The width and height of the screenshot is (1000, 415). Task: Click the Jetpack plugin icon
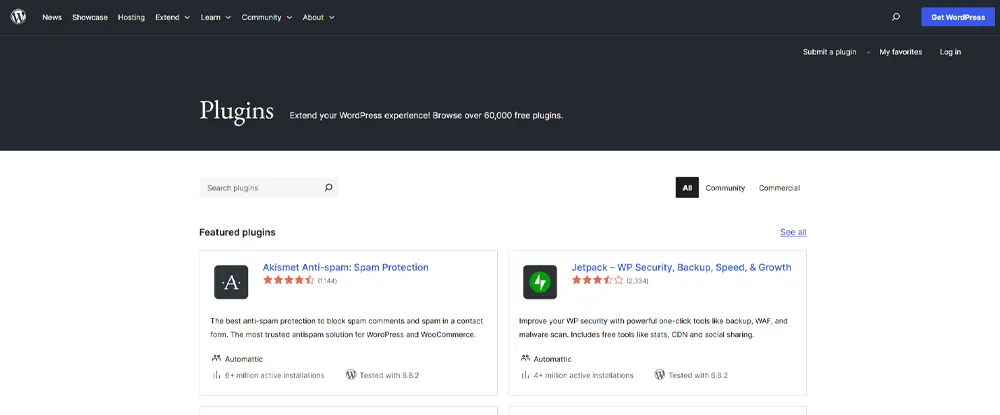click(540, 282)
